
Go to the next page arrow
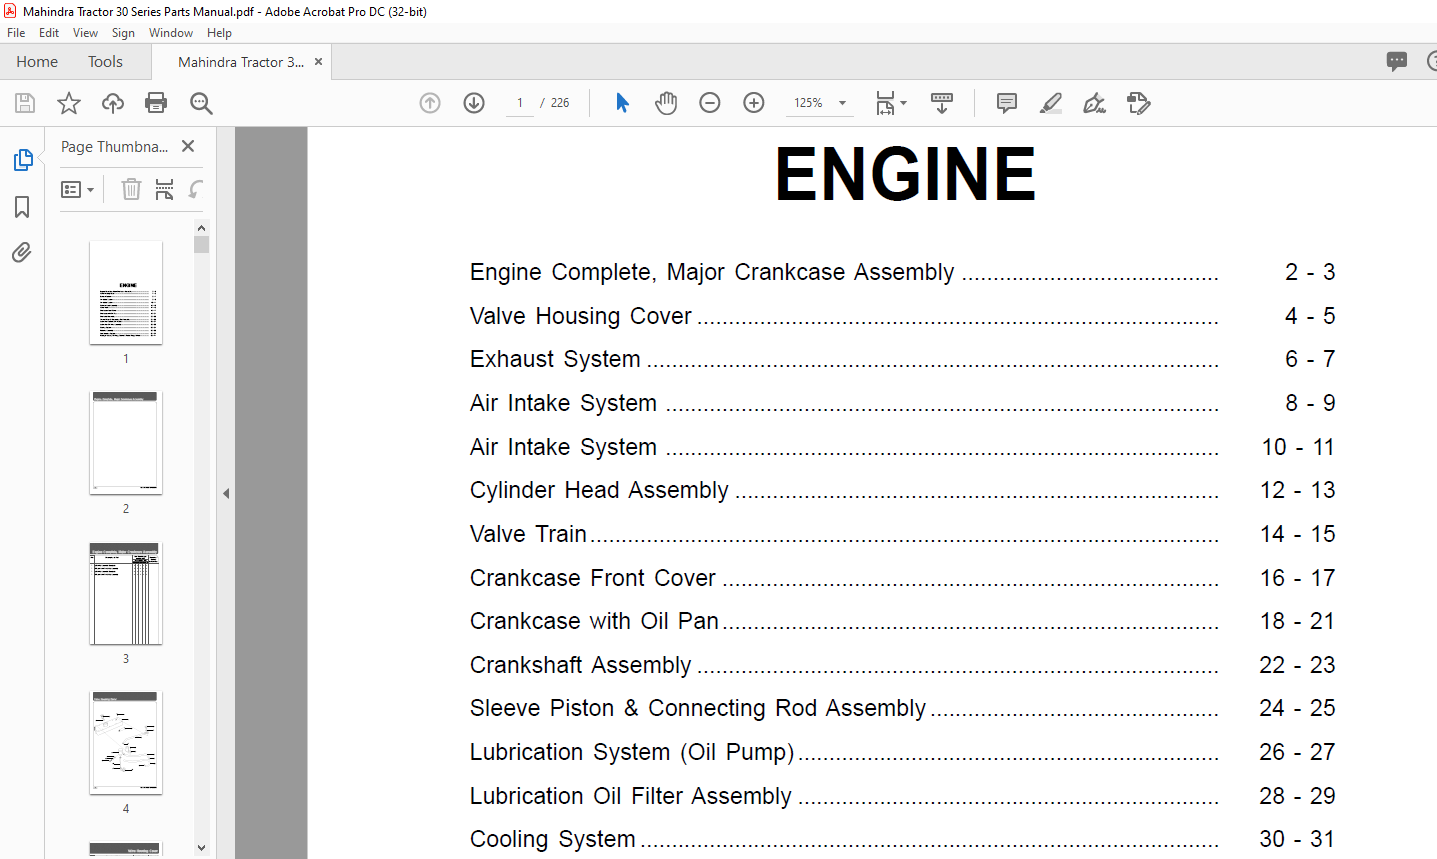point(474,103)
